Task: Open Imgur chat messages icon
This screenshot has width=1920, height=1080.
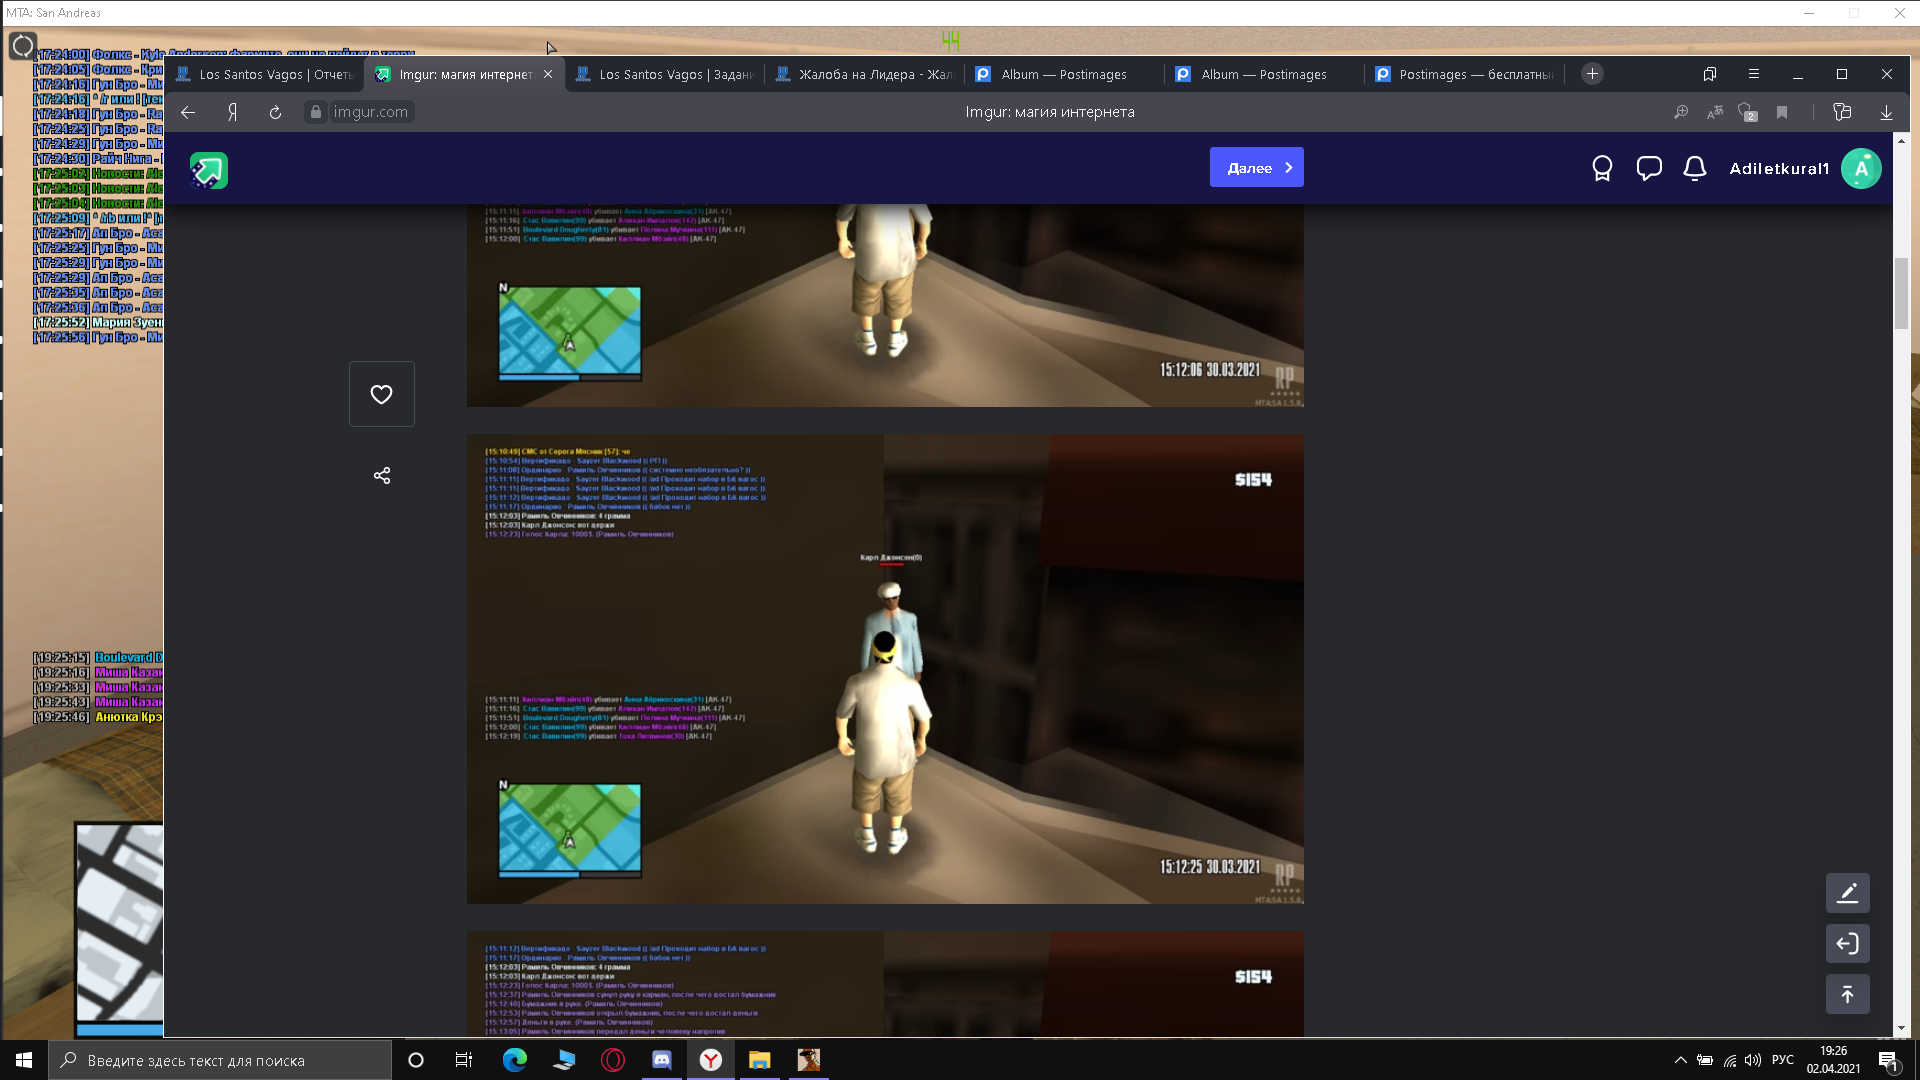Action: pyautogui.click(x=1649, y=168)
